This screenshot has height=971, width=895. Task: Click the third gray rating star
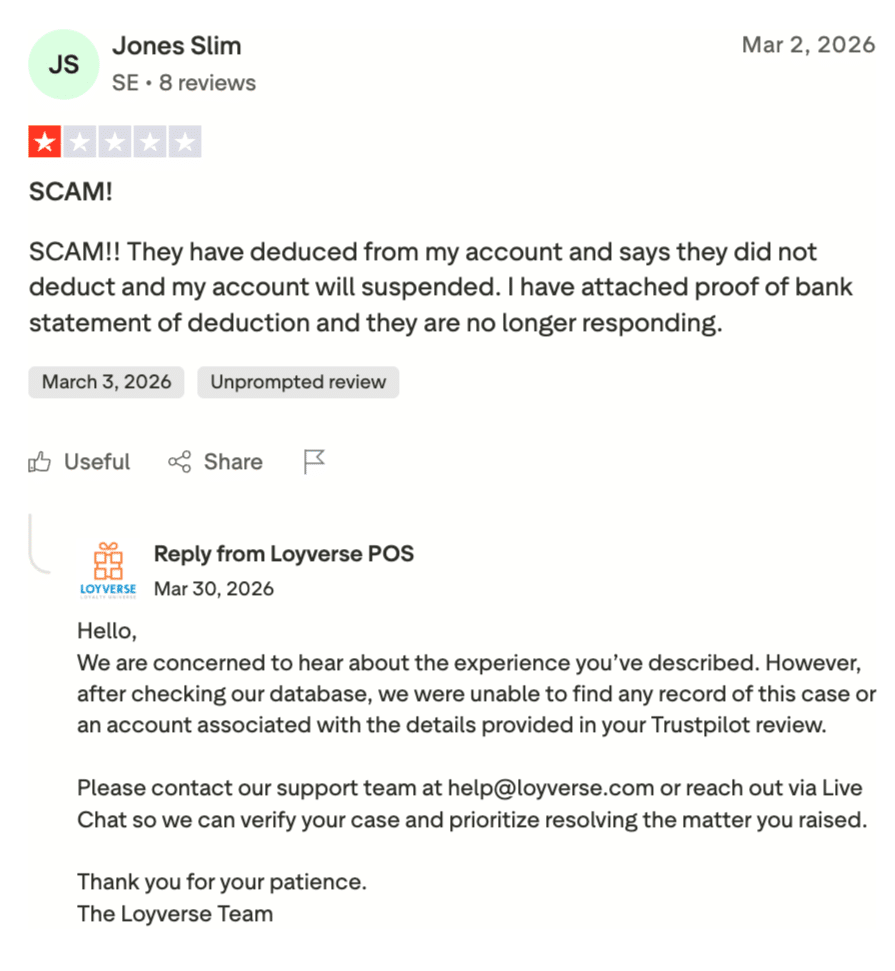115,142
